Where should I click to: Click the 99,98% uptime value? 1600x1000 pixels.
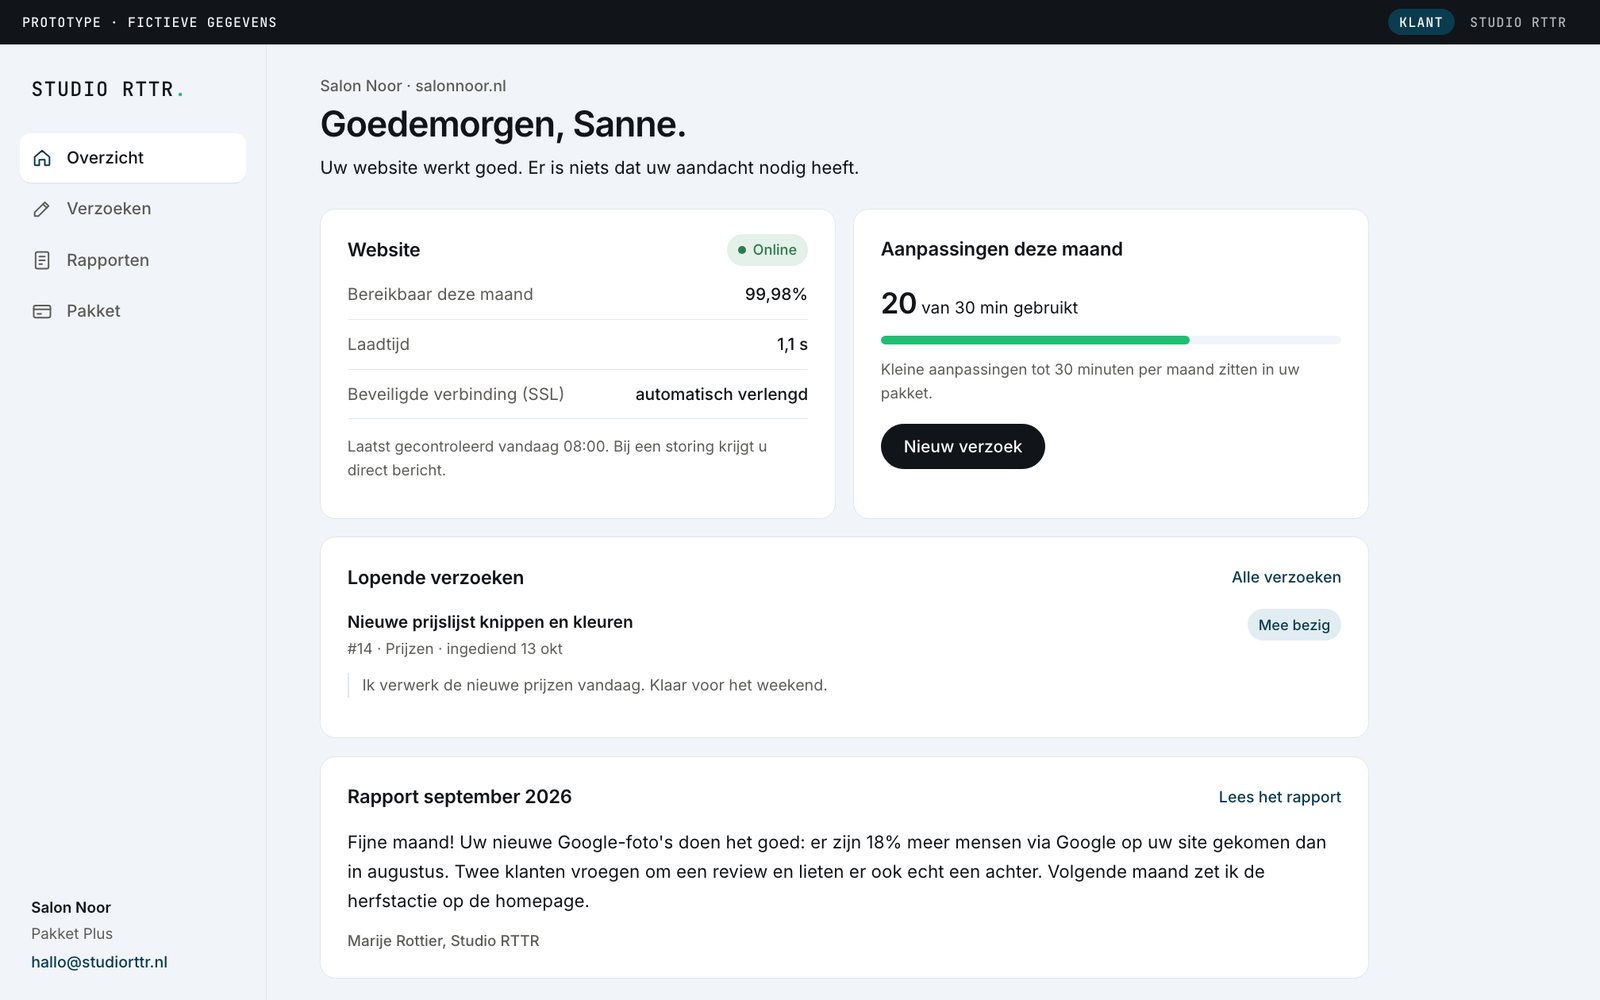tap(775, 294)
